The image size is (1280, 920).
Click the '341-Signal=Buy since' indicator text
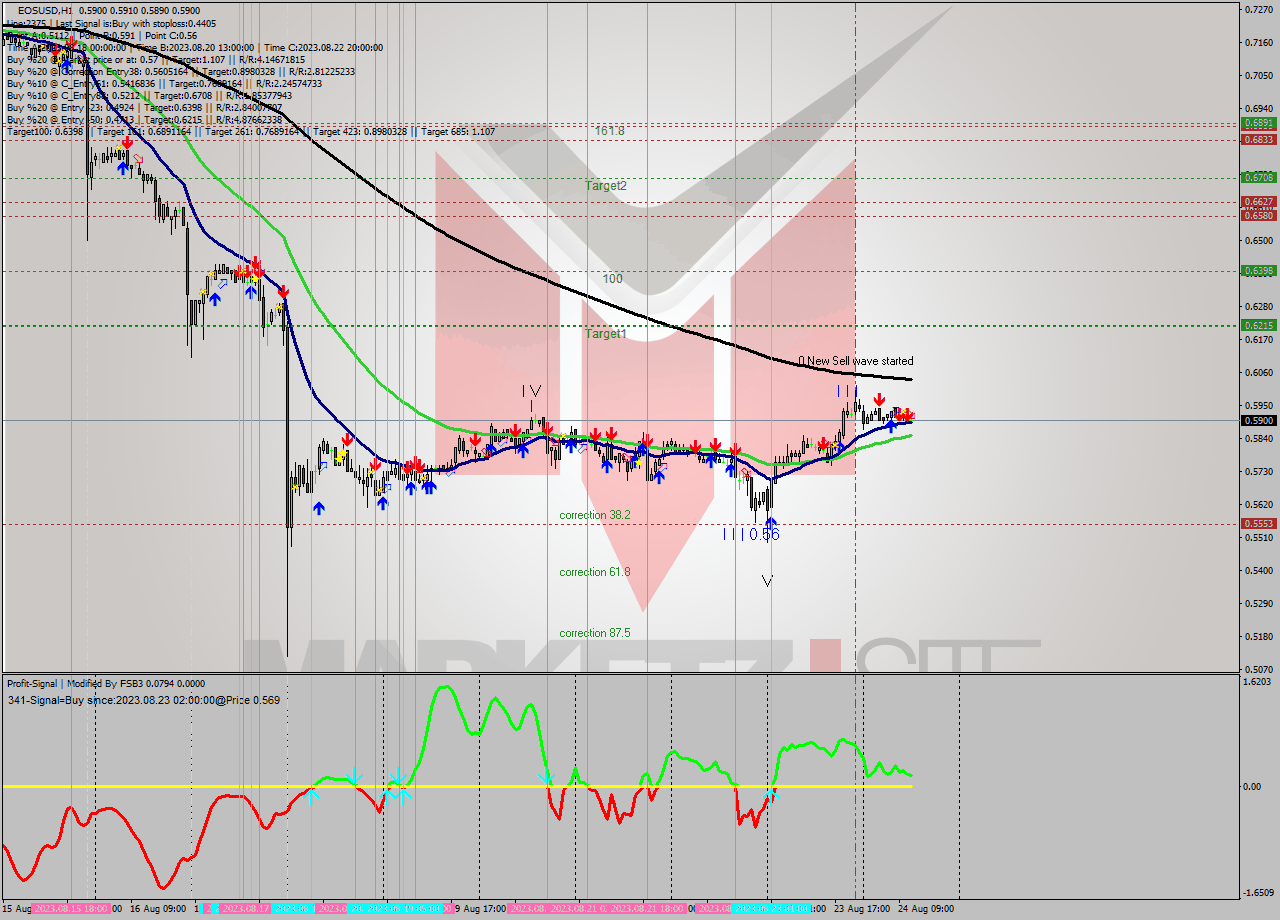pyautogui.click(x=143, y=700)
